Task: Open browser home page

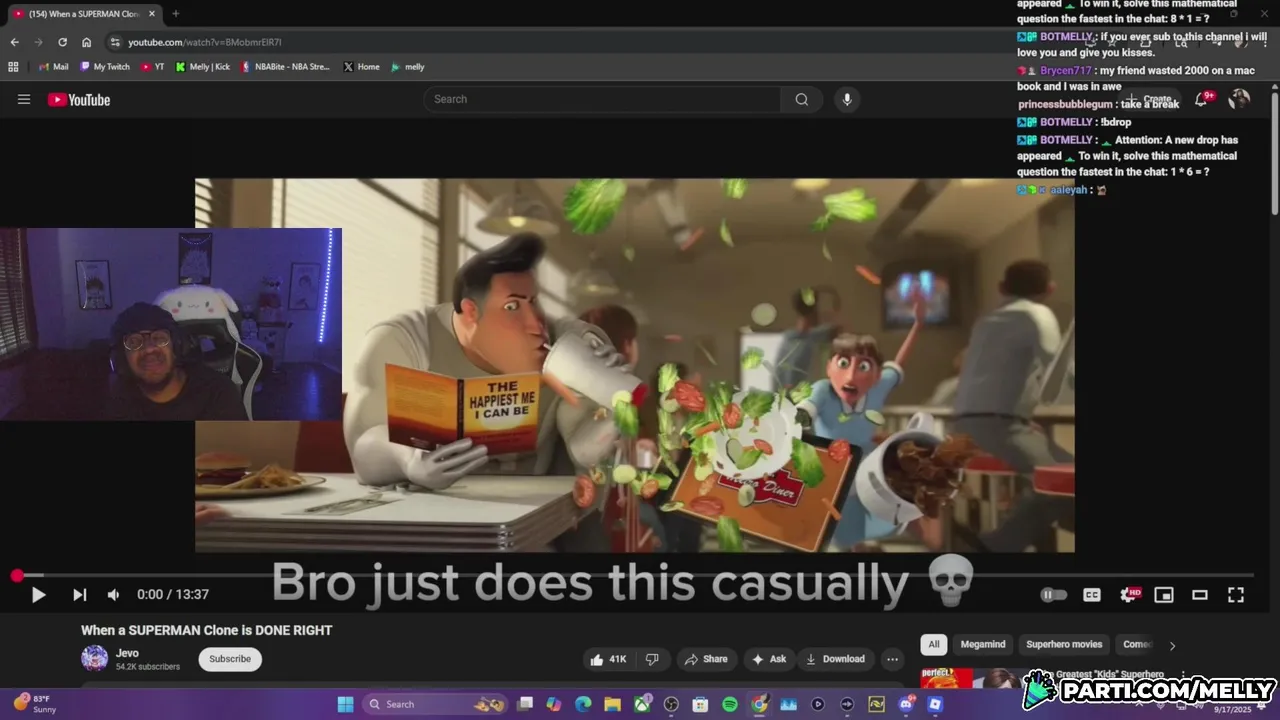Action: tap(87, 42)
